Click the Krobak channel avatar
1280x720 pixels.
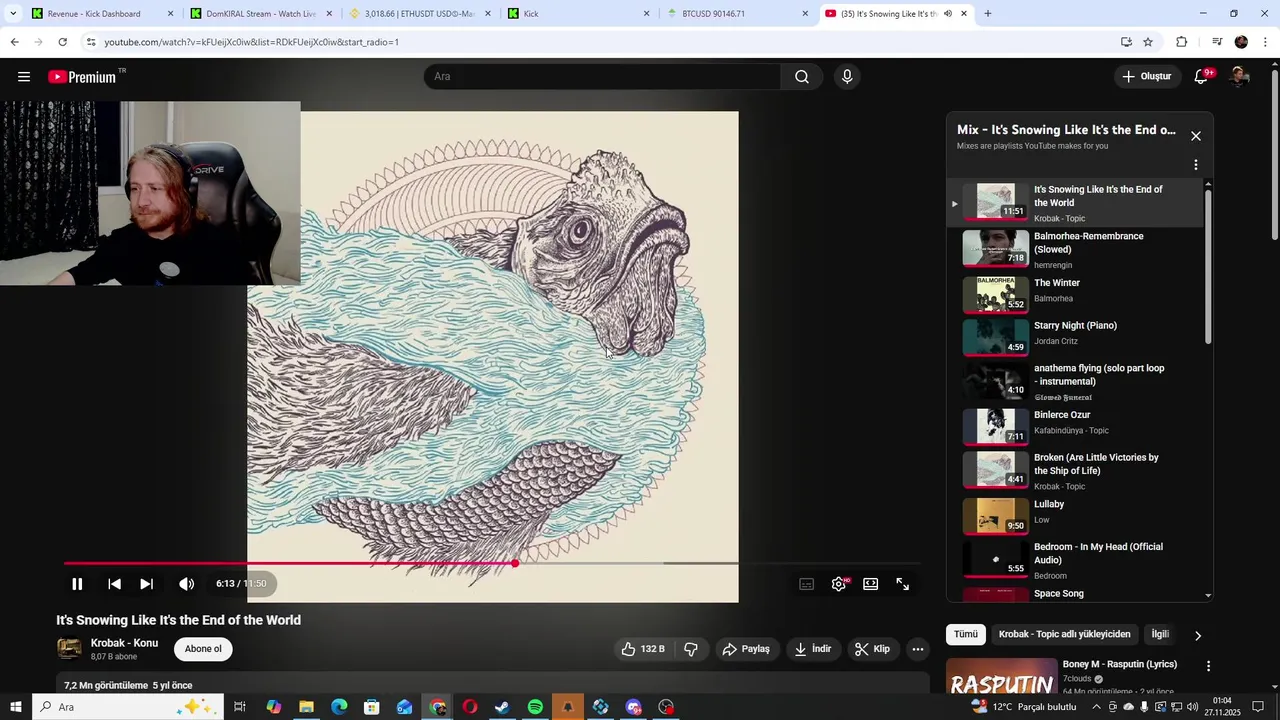(69, 649)
